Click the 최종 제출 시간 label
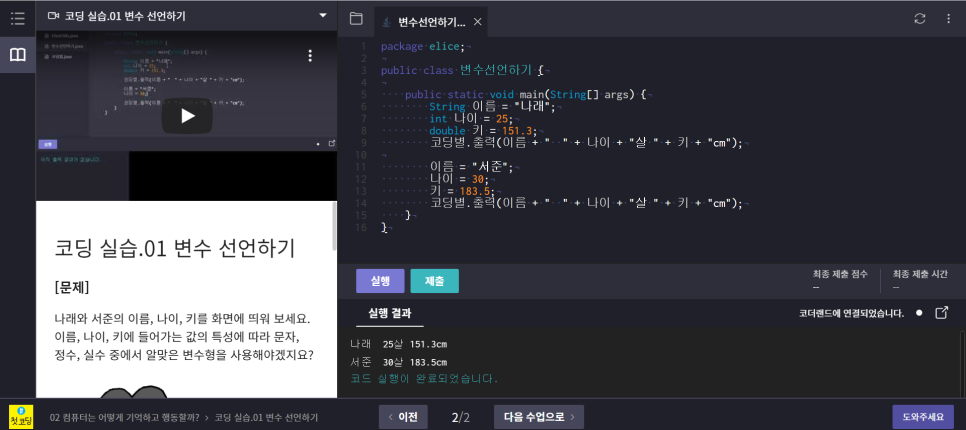This screenshot has height=430, width=966. [920, 274]
